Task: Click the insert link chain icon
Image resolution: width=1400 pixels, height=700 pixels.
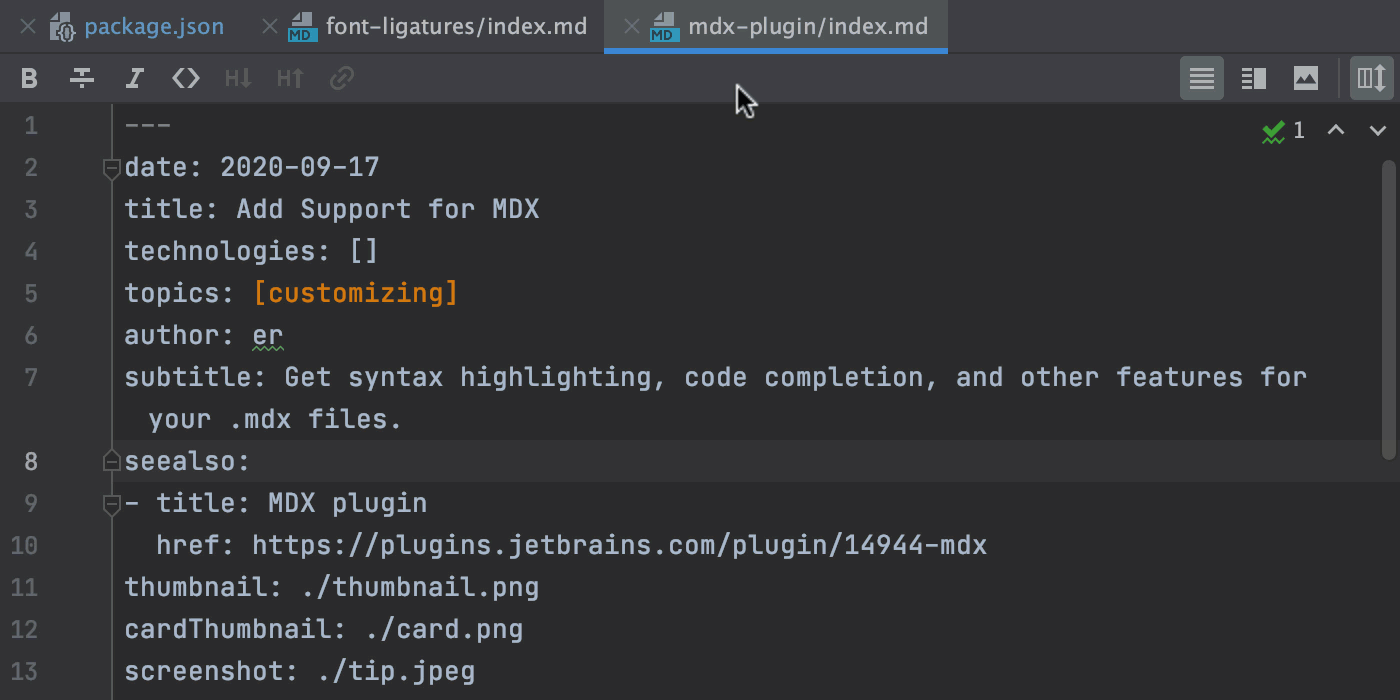Action: [x=342, y=78]
